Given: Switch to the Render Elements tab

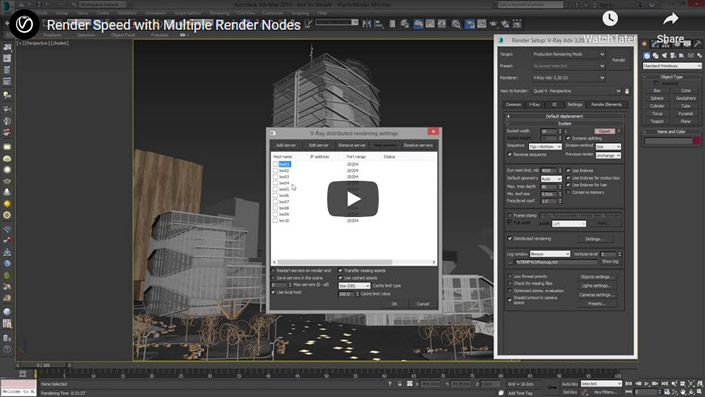Looking at the screenshot, I should click(606, 104).
